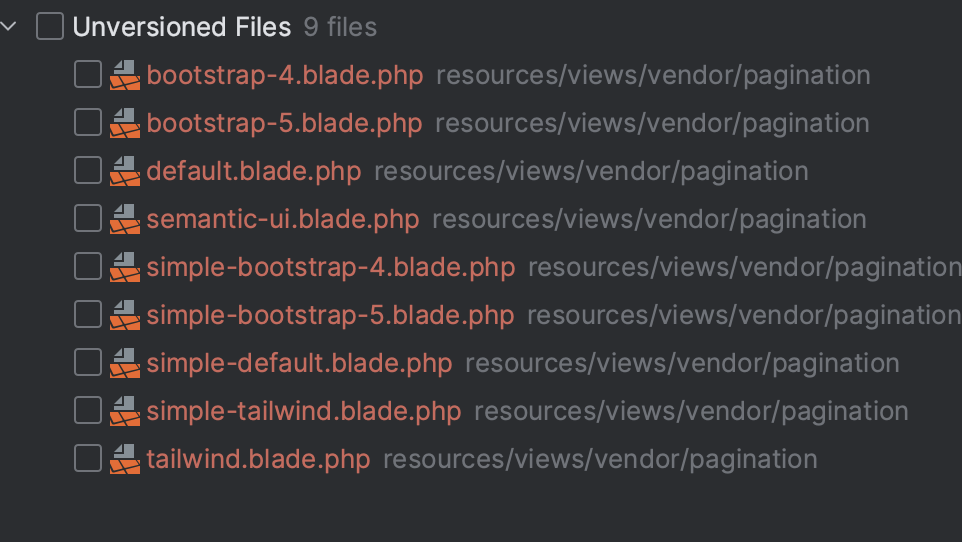962x542 pixels.
Task: Tick checkbox for simple-bootstrap-4.blade.php
Action: tap(88, 266)
